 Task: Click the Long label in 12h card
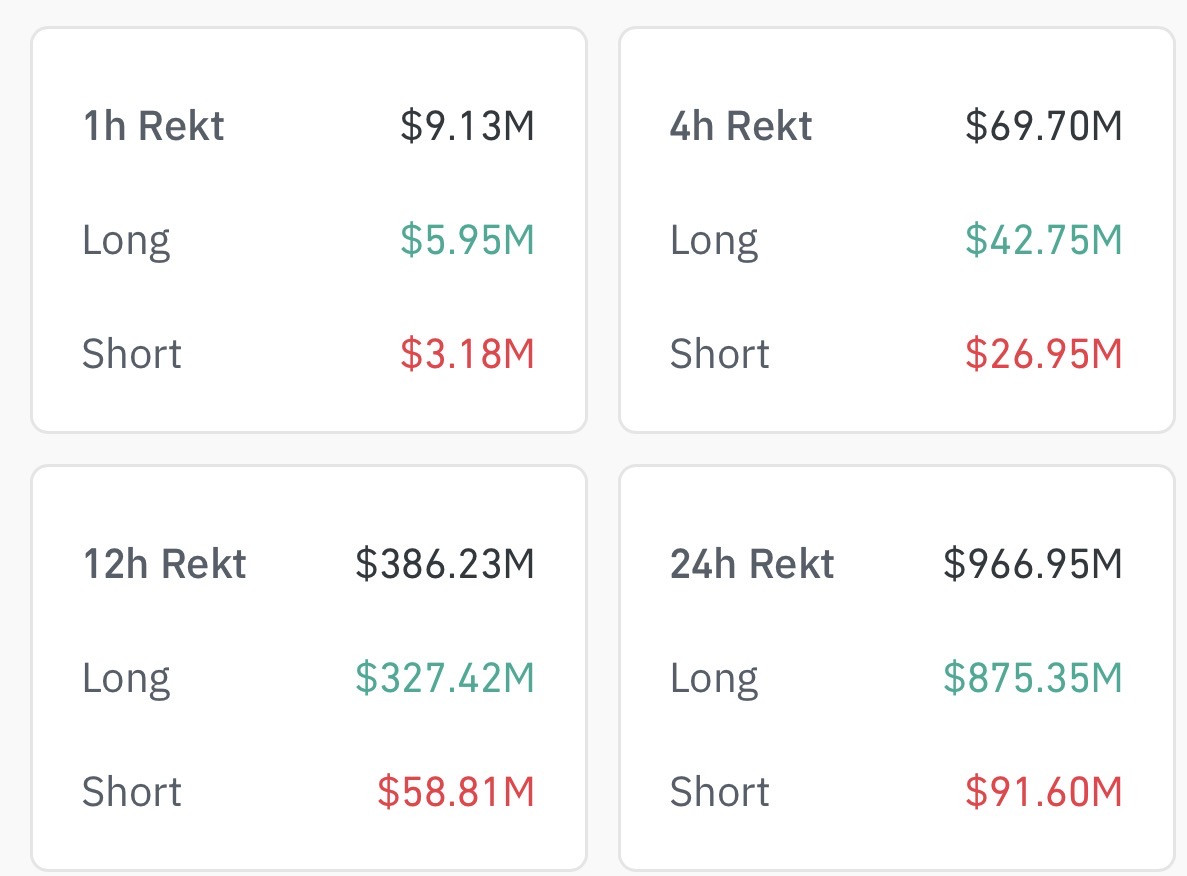[x=126, y=679]
